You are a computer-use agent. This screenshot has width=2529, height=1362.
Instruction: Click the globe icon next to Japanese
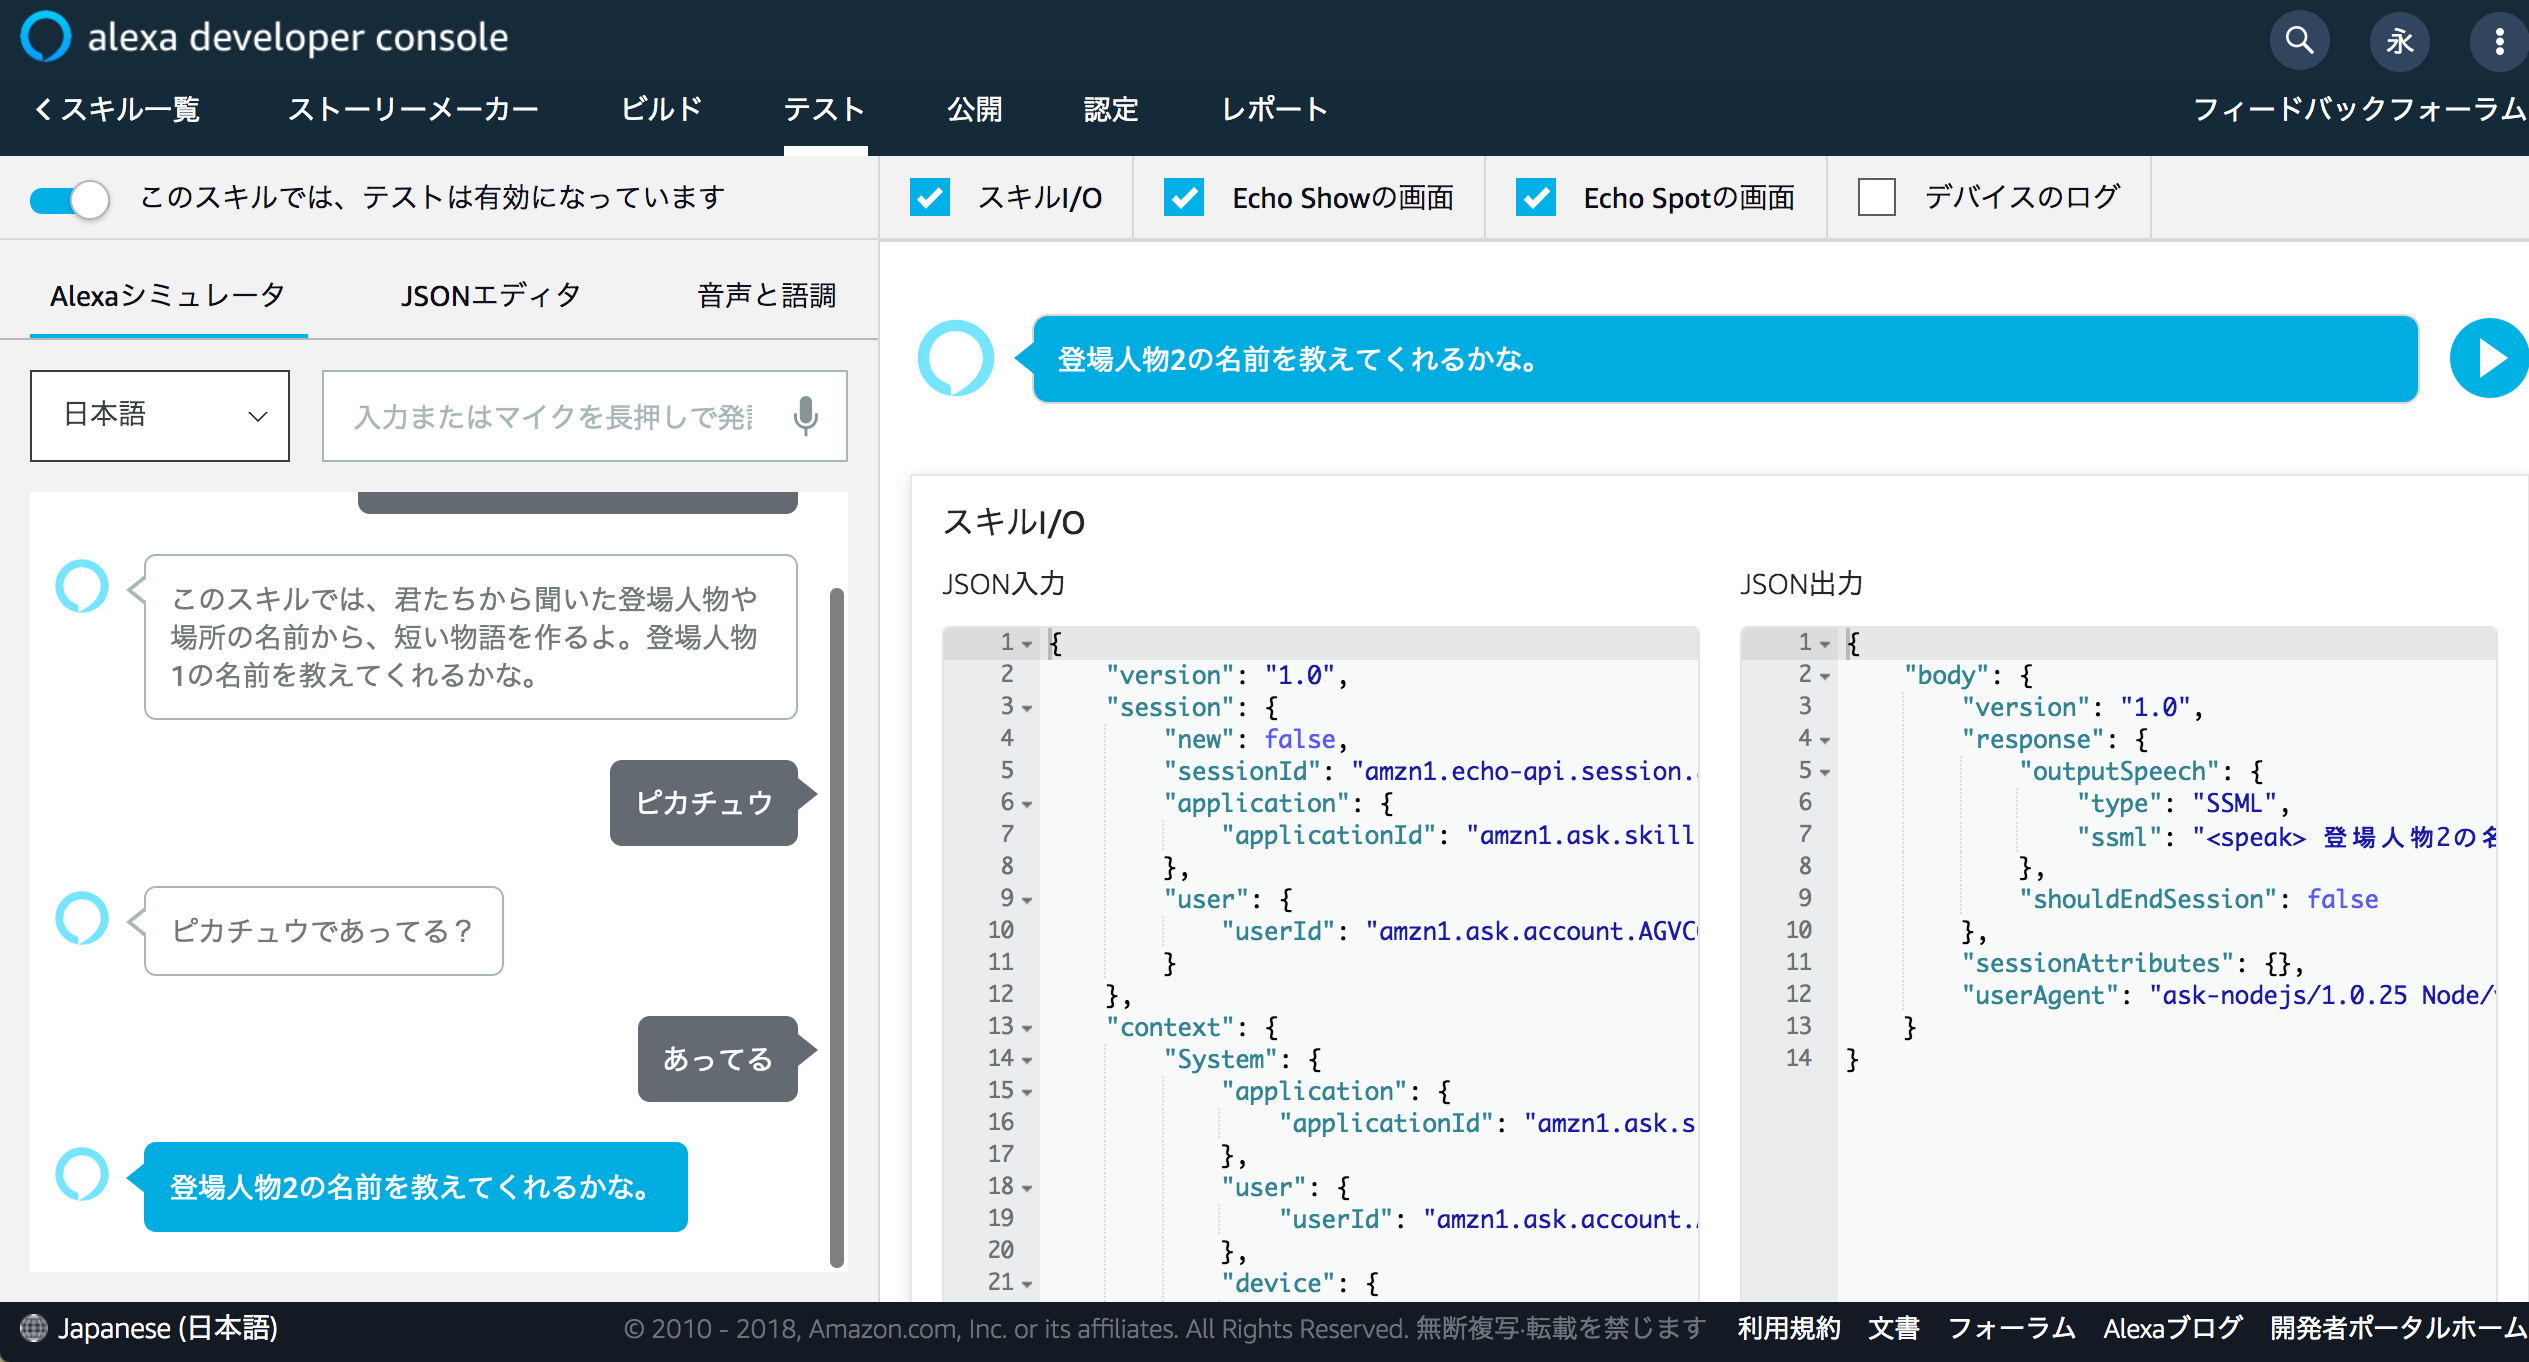click(x=34, y=1328)
